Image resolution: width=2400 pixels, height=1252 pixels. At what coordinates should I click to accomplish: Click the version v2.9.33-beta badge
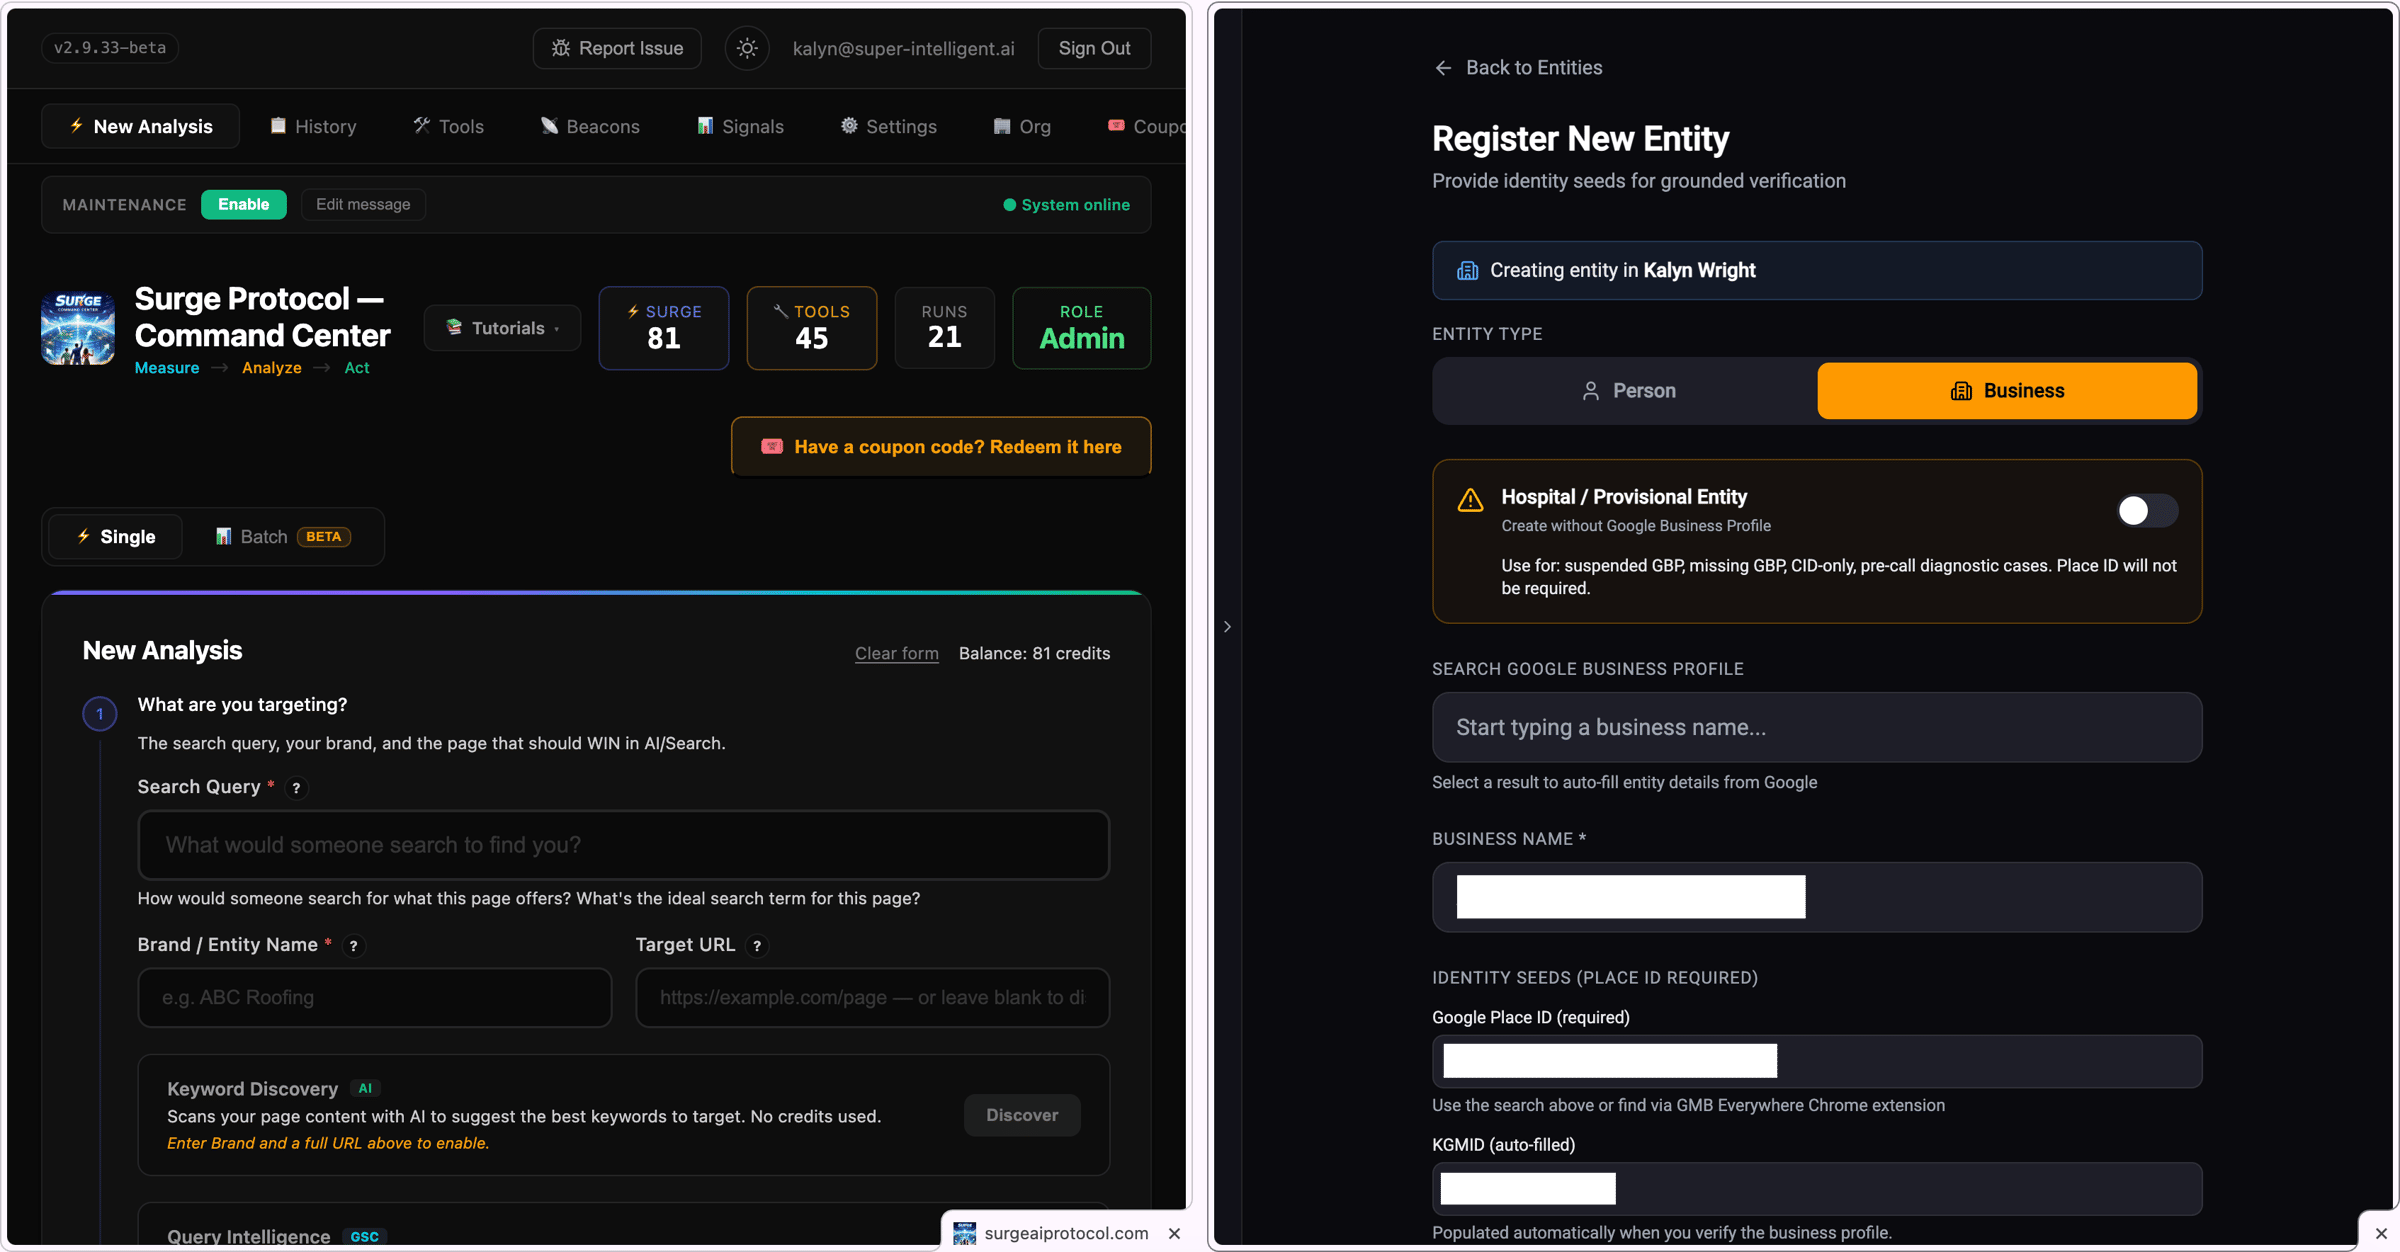pyautogui.click(x=110, y=47)
